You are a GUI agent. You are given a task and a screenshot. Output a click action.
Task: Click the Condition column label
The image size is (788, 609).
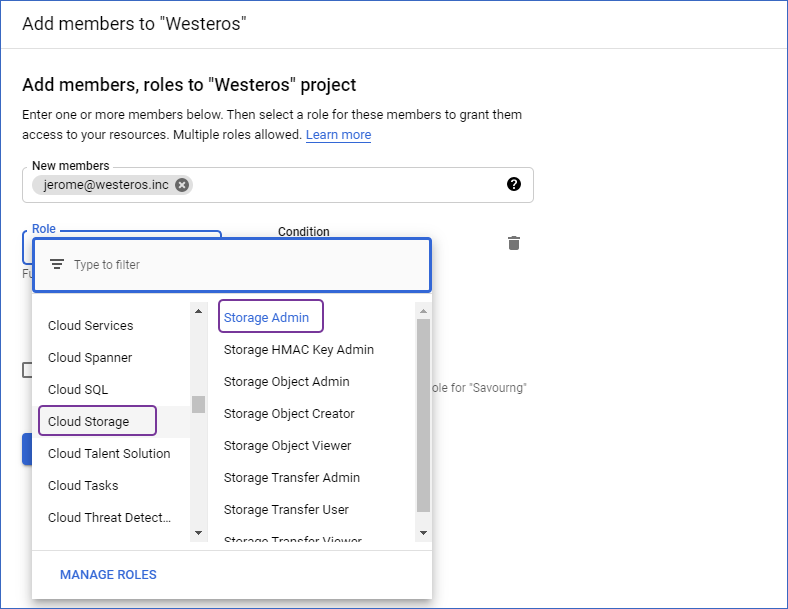pos(304,232)
